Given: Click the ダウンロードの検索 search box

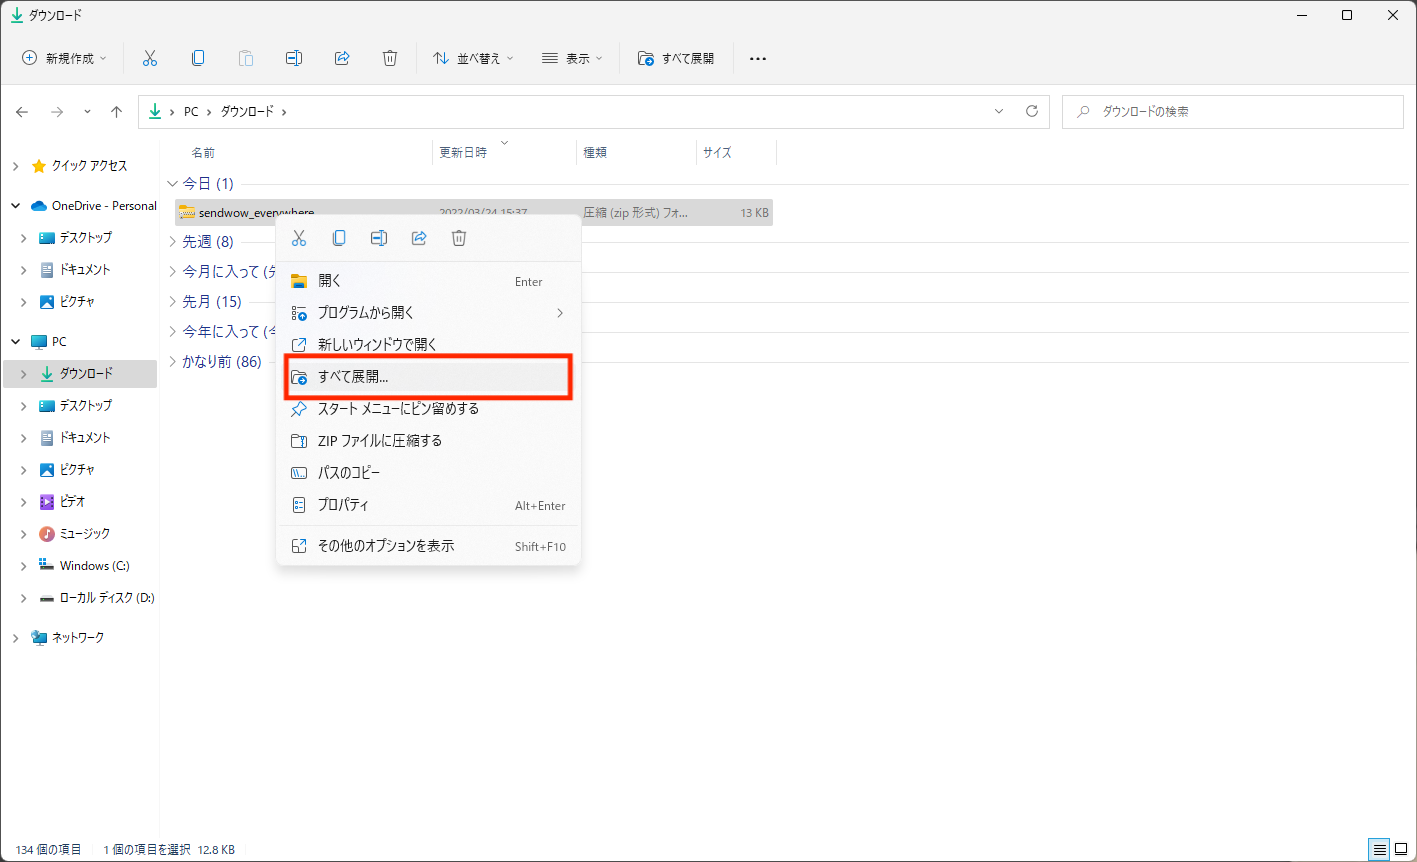Looking at the screenshot, I should 1233,112.
